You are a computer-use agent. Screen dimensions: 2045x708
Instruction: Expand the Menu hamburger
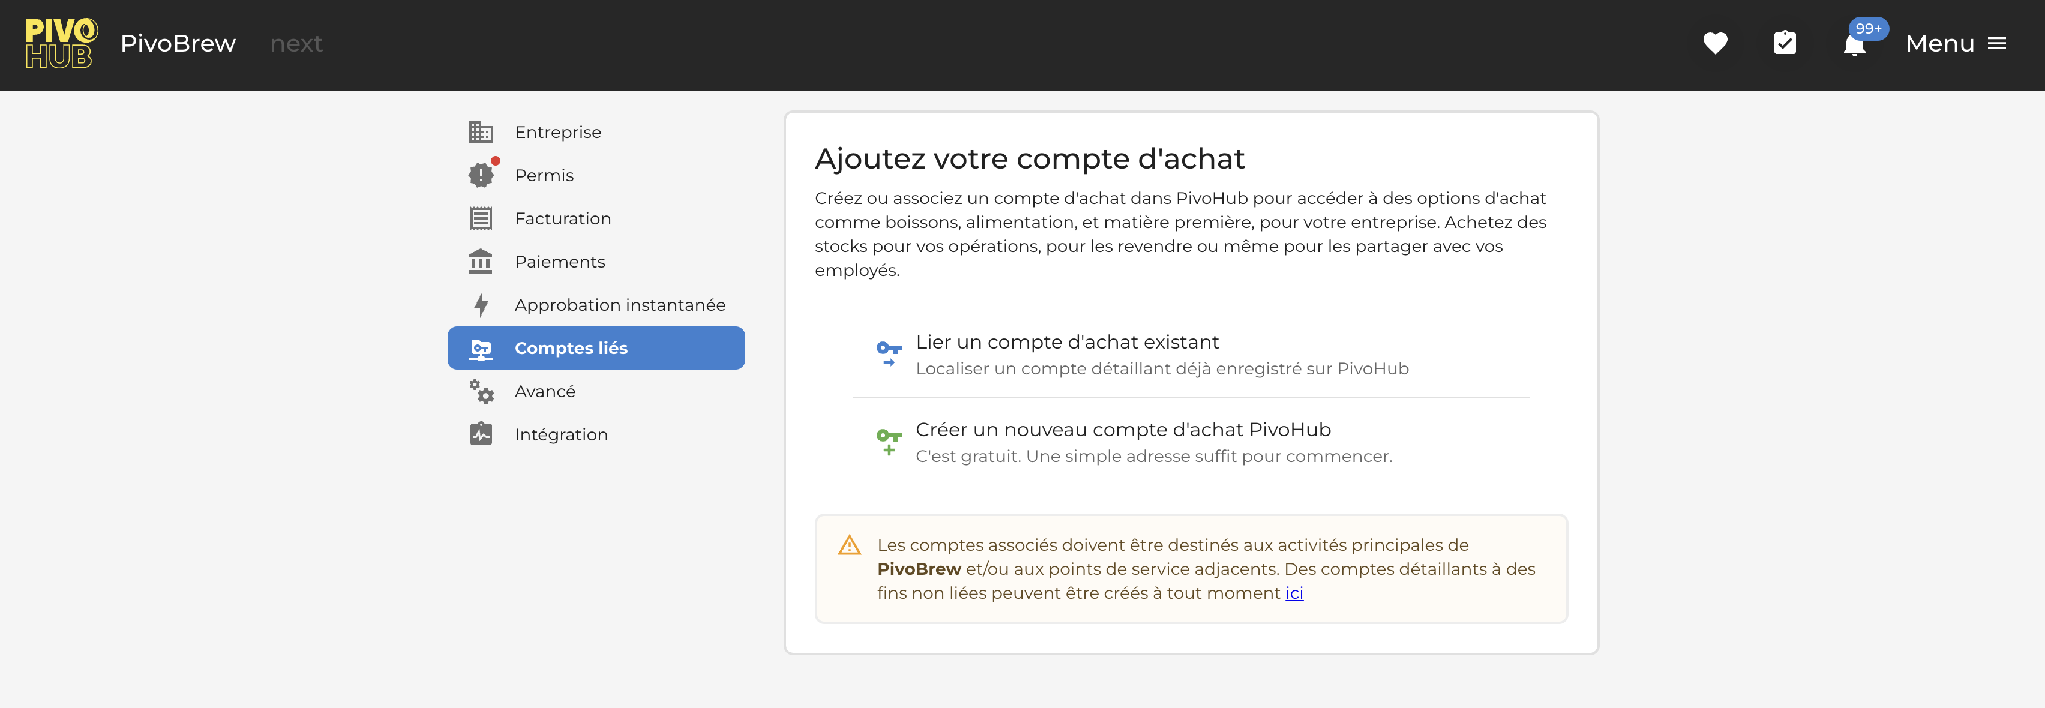(1956, 43)
